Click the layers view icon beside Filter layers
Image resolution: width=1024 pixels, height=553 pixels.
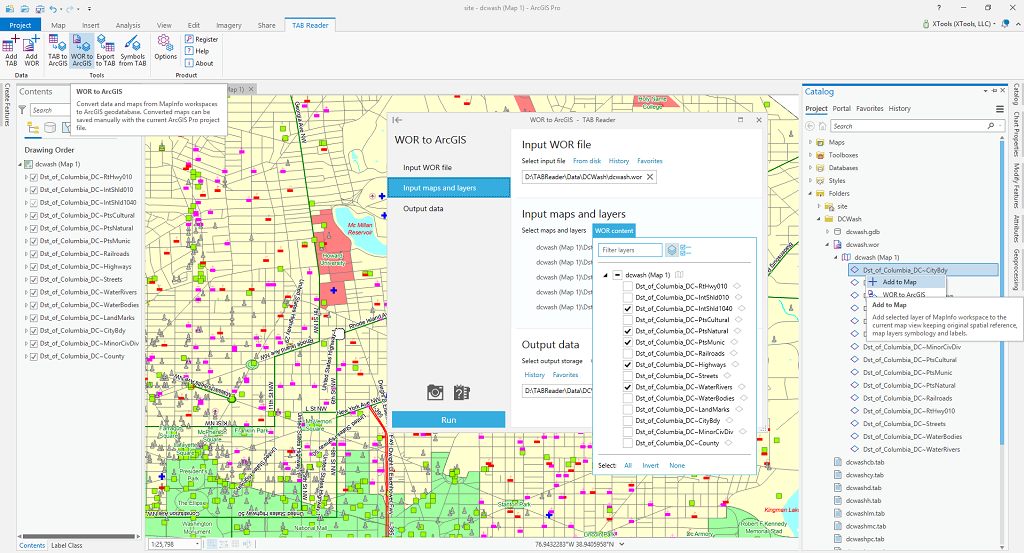[671, 250]
